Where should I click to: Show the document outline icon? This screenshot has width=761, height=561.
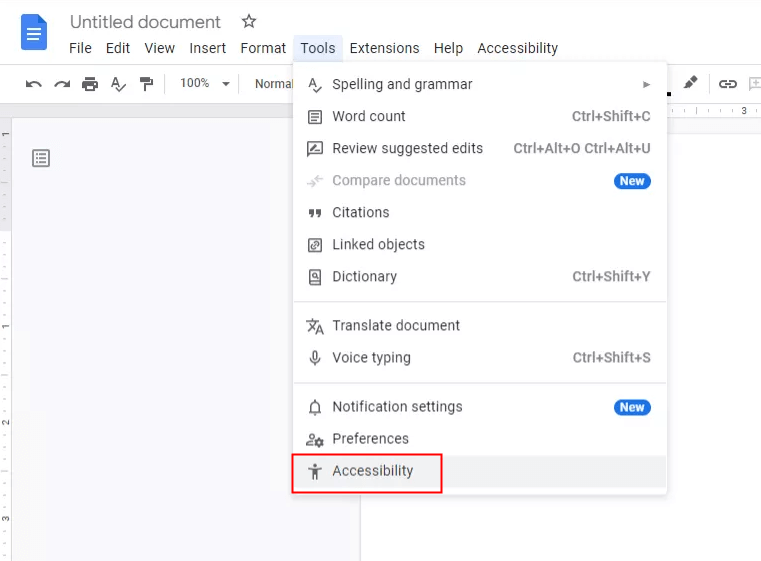(41, 158)
